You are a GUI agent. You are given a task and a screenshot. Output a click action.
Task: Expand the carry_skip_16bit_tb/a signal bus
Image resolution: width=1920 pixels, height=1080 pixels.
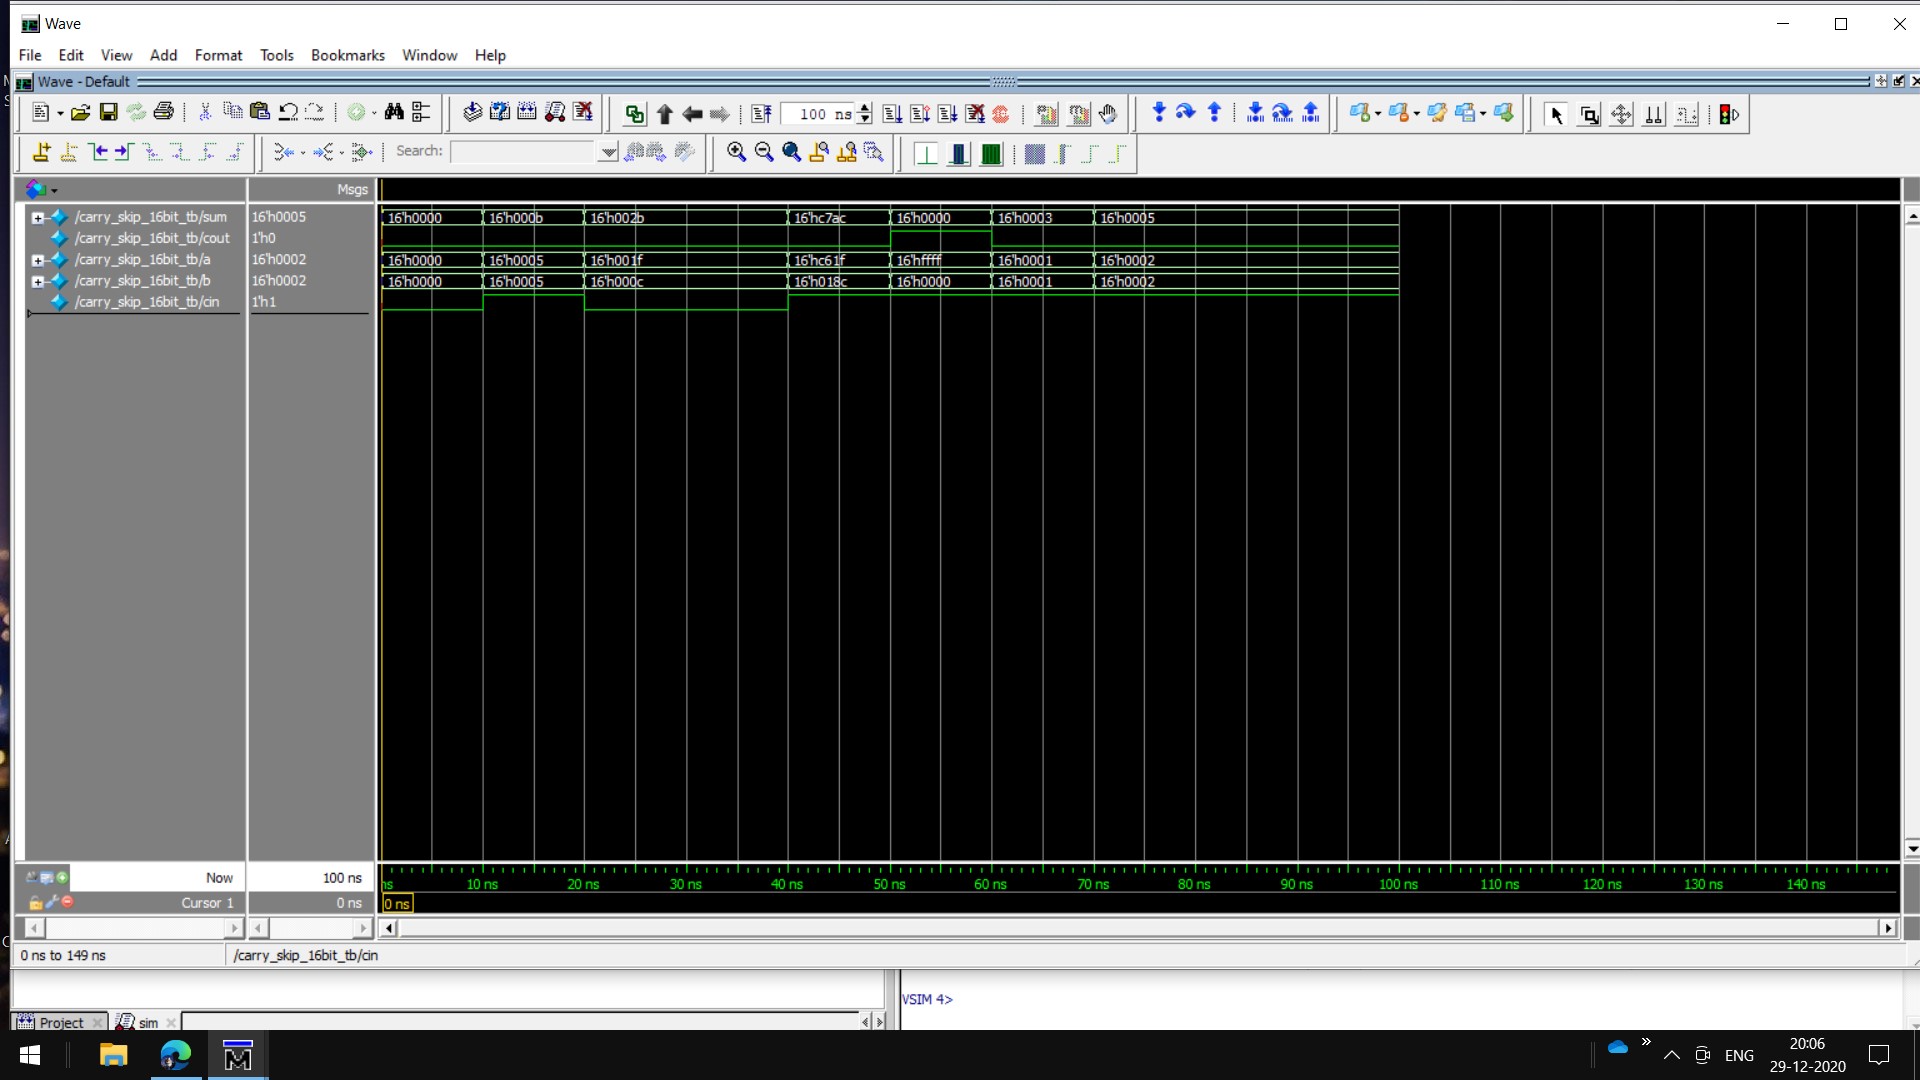tap(38, 260)
